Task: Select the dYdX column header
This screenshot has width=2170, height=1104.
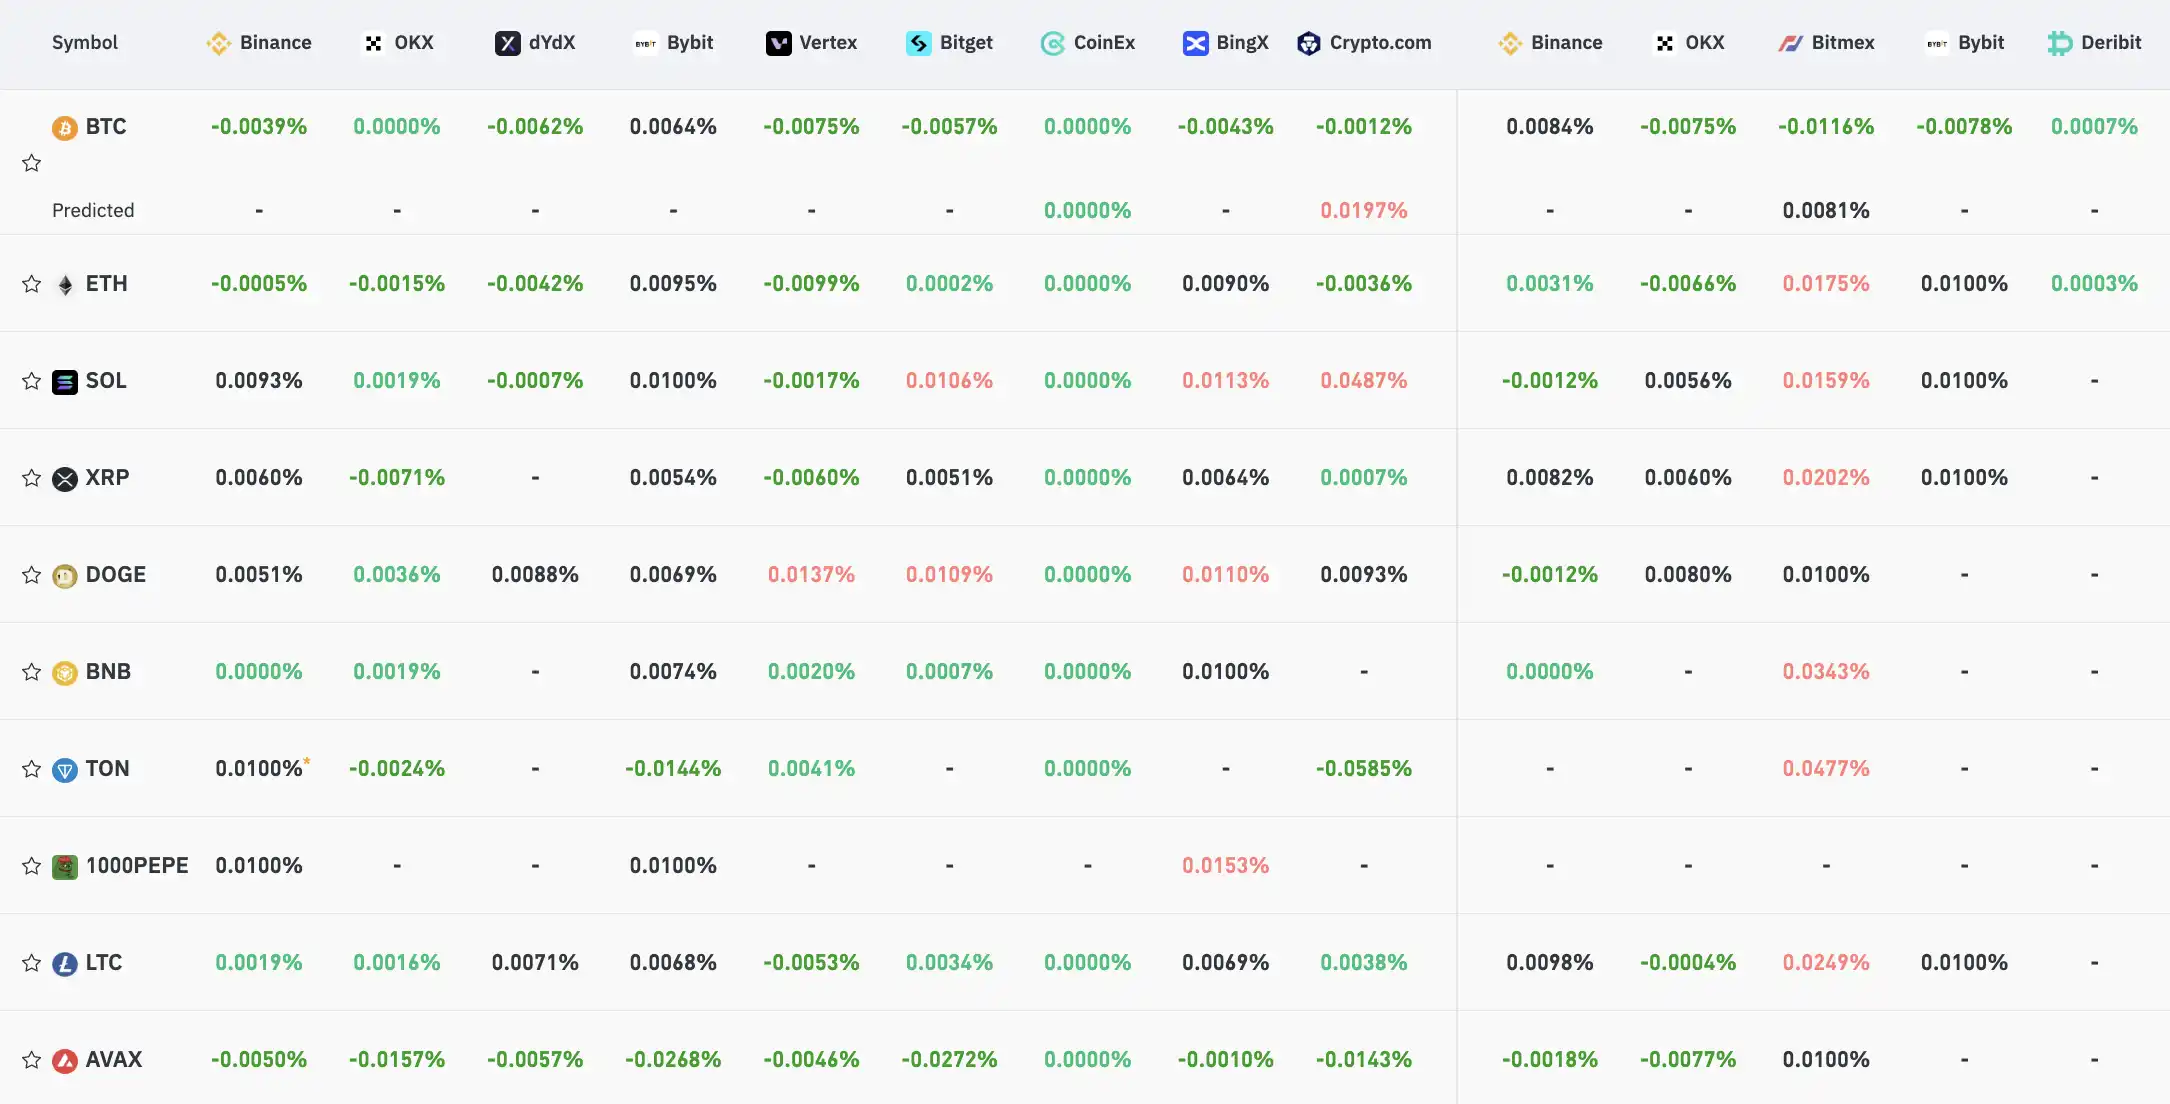Action: click(536, 43)
